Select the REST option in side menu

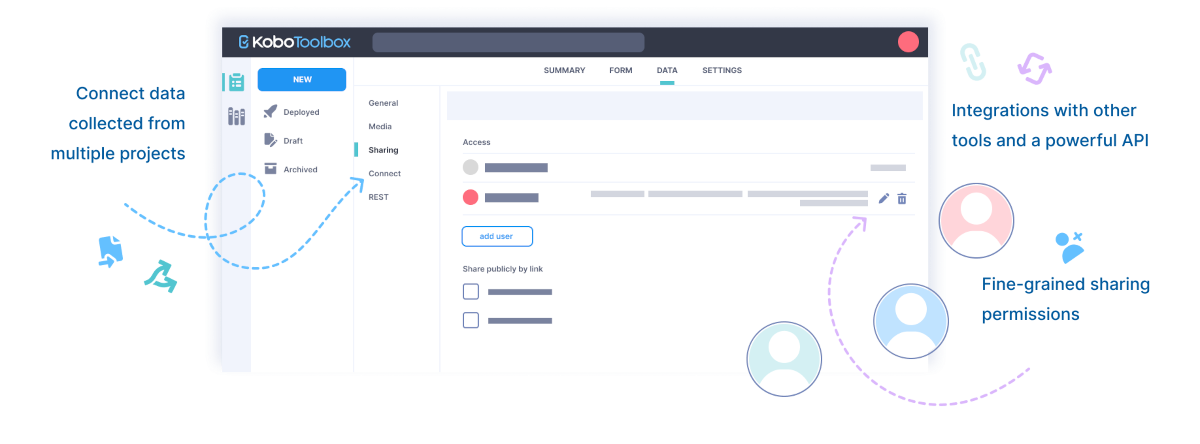(x=378, y=197)
